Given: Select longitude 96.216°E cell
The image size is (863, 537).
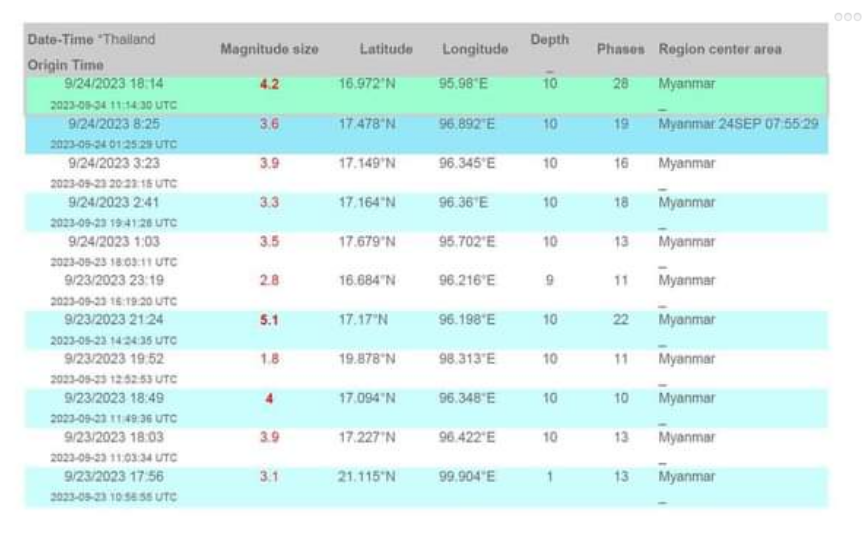Looking at the screenshot, I should click(467, 281).
